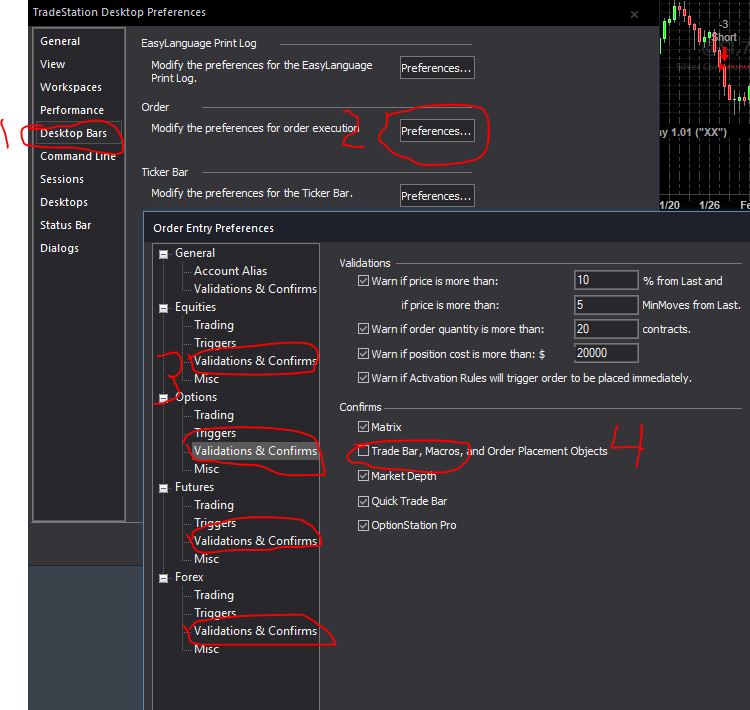Screen dimensions: 750x710
Task: Select Misc under Equities
Action: coord(206,379)
